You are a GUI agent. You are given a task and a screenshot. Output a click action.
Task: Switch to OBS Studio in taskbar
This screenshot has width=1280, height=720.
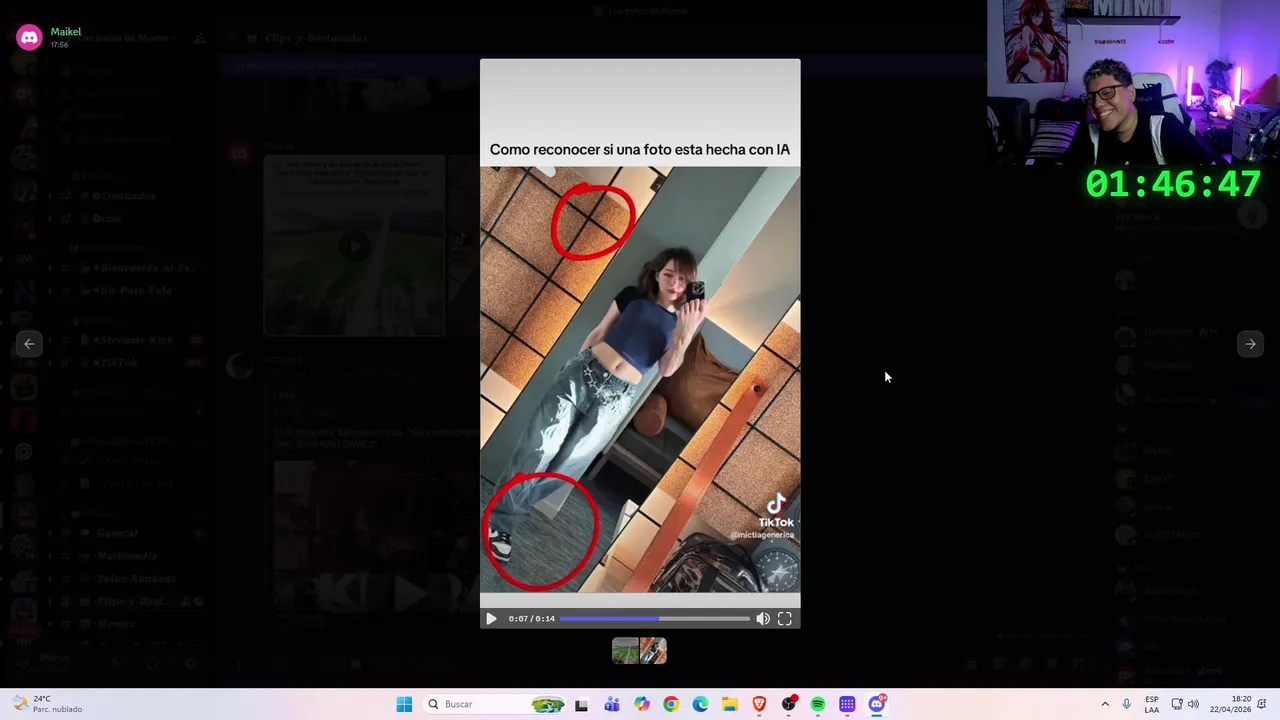pyautogui.click(x=789, y=704)
